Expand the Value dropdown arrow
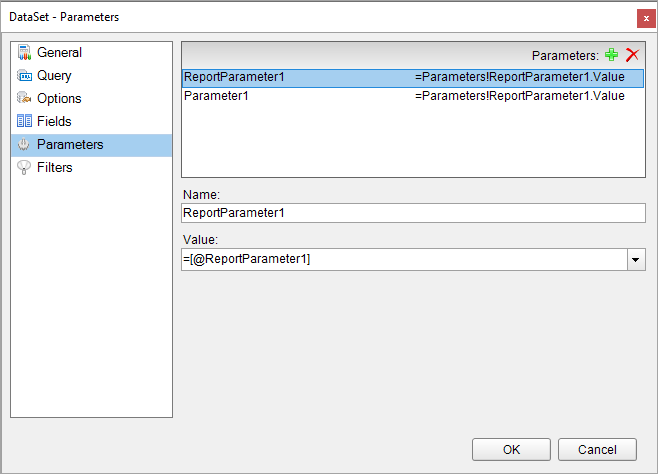This screenshot has width=658, height=474. [636, 260]
